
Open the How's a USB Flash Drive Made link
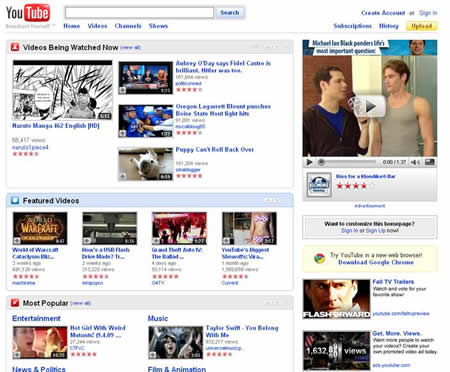pos(106,253)
